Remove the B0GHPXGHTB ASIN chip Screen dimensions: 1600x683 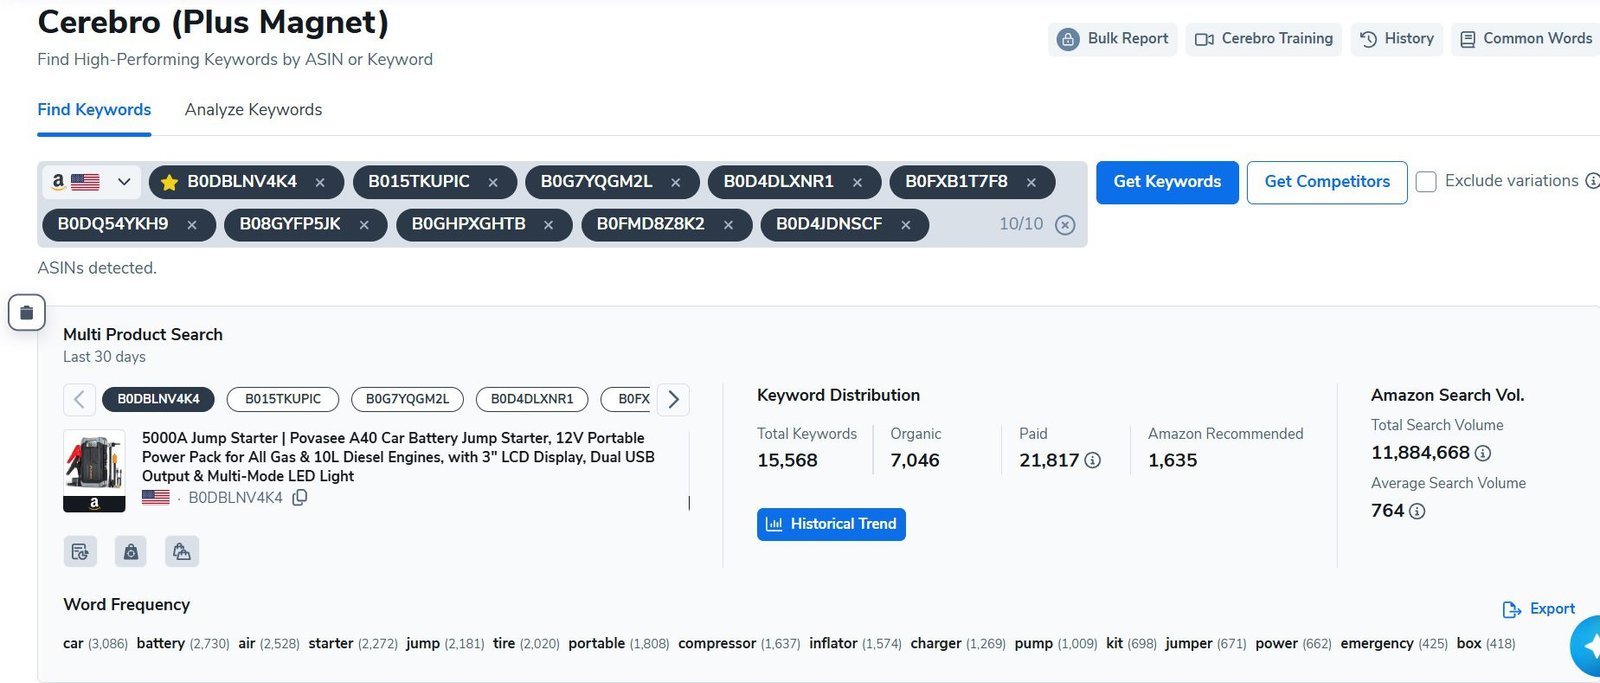point(549,225)
